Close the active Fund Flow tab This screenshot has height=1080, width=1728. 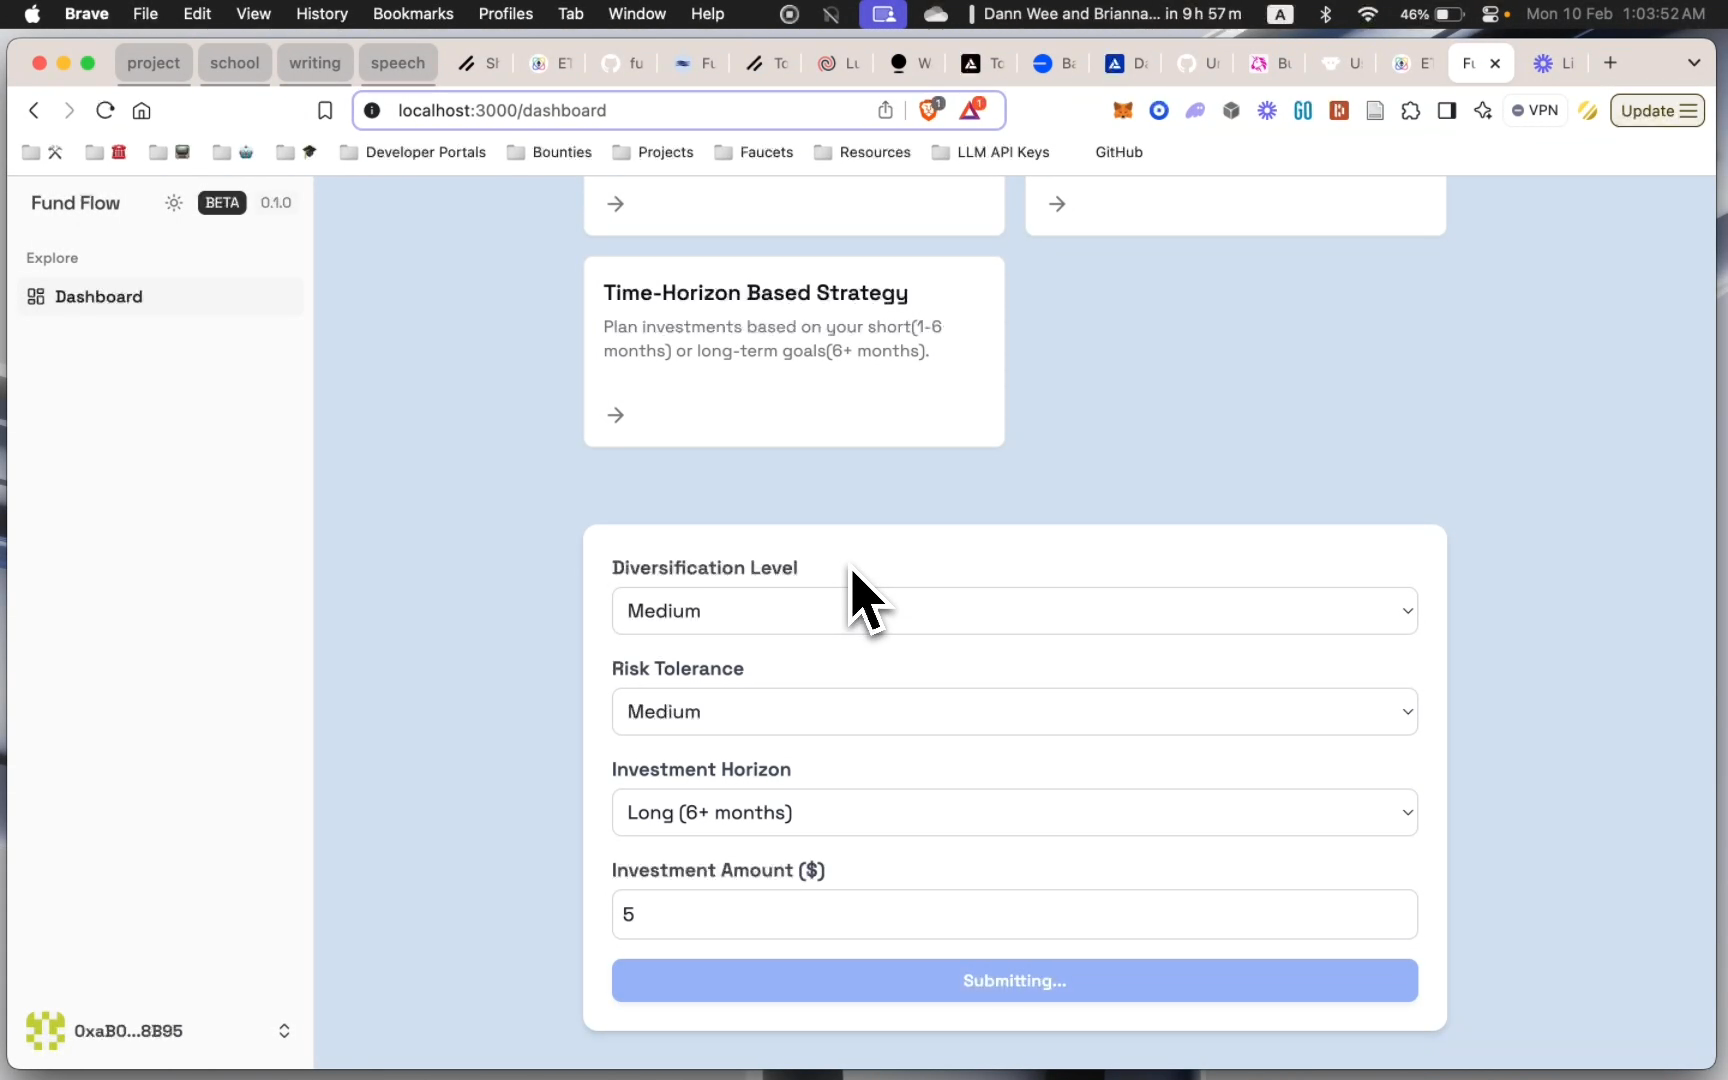1495,63
